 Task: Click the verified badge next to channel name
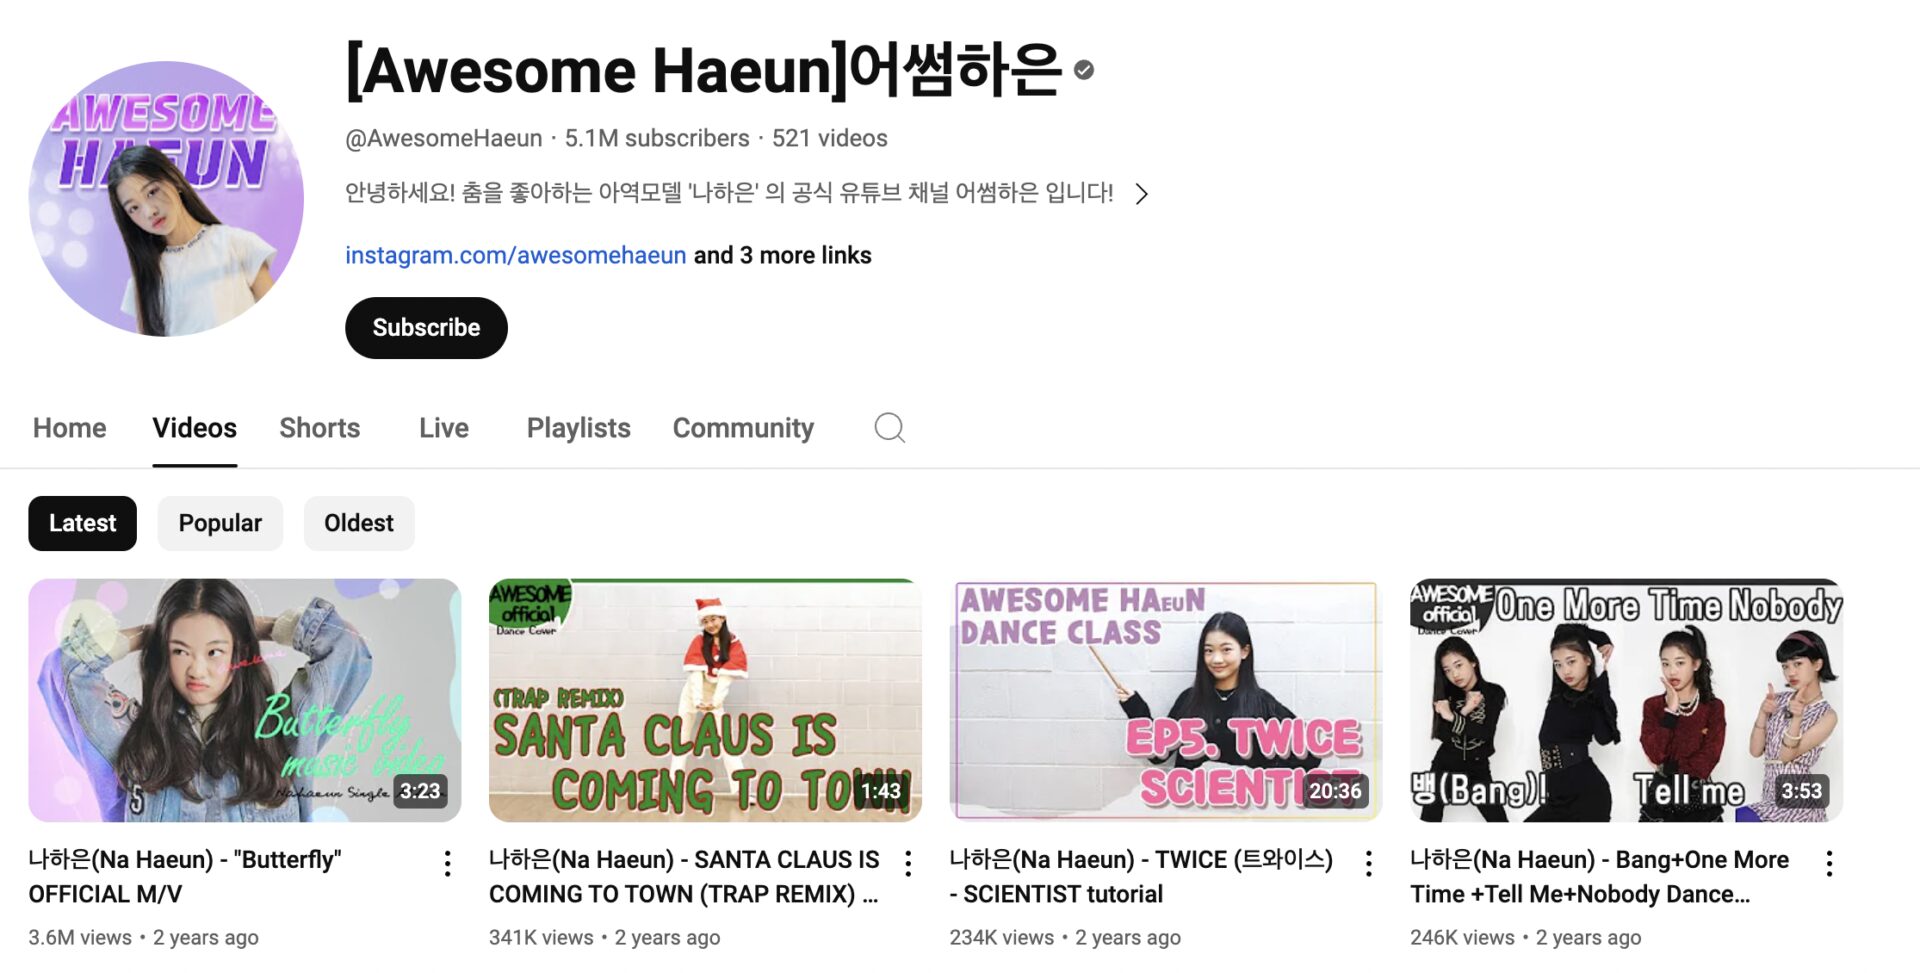click(x=1084, y=70)
